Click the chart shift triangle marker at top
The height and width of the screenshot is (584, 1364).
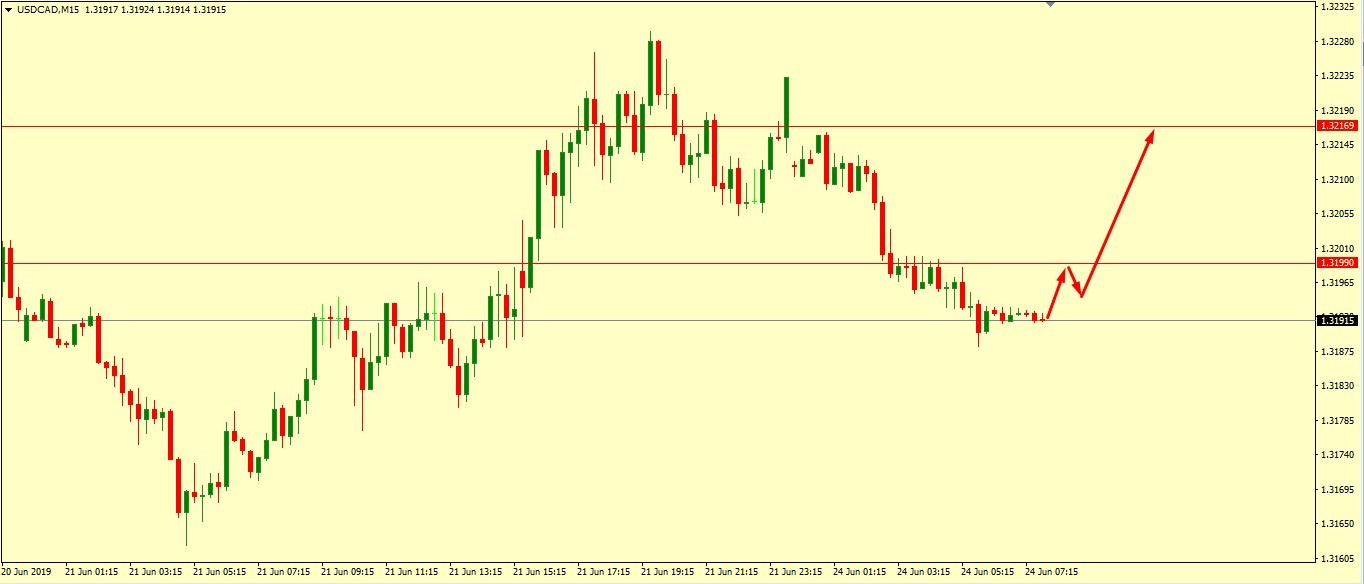click(x=1050, y=4)
